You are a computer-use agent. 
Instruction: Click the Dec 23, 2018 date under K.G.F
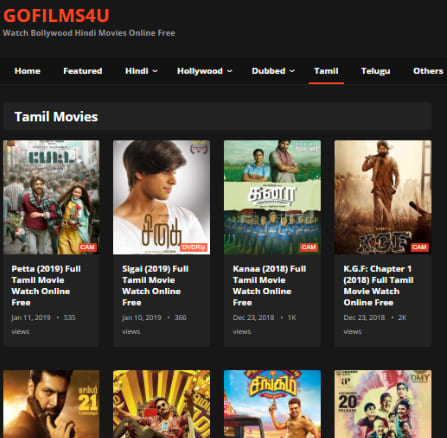pos(364,317)
